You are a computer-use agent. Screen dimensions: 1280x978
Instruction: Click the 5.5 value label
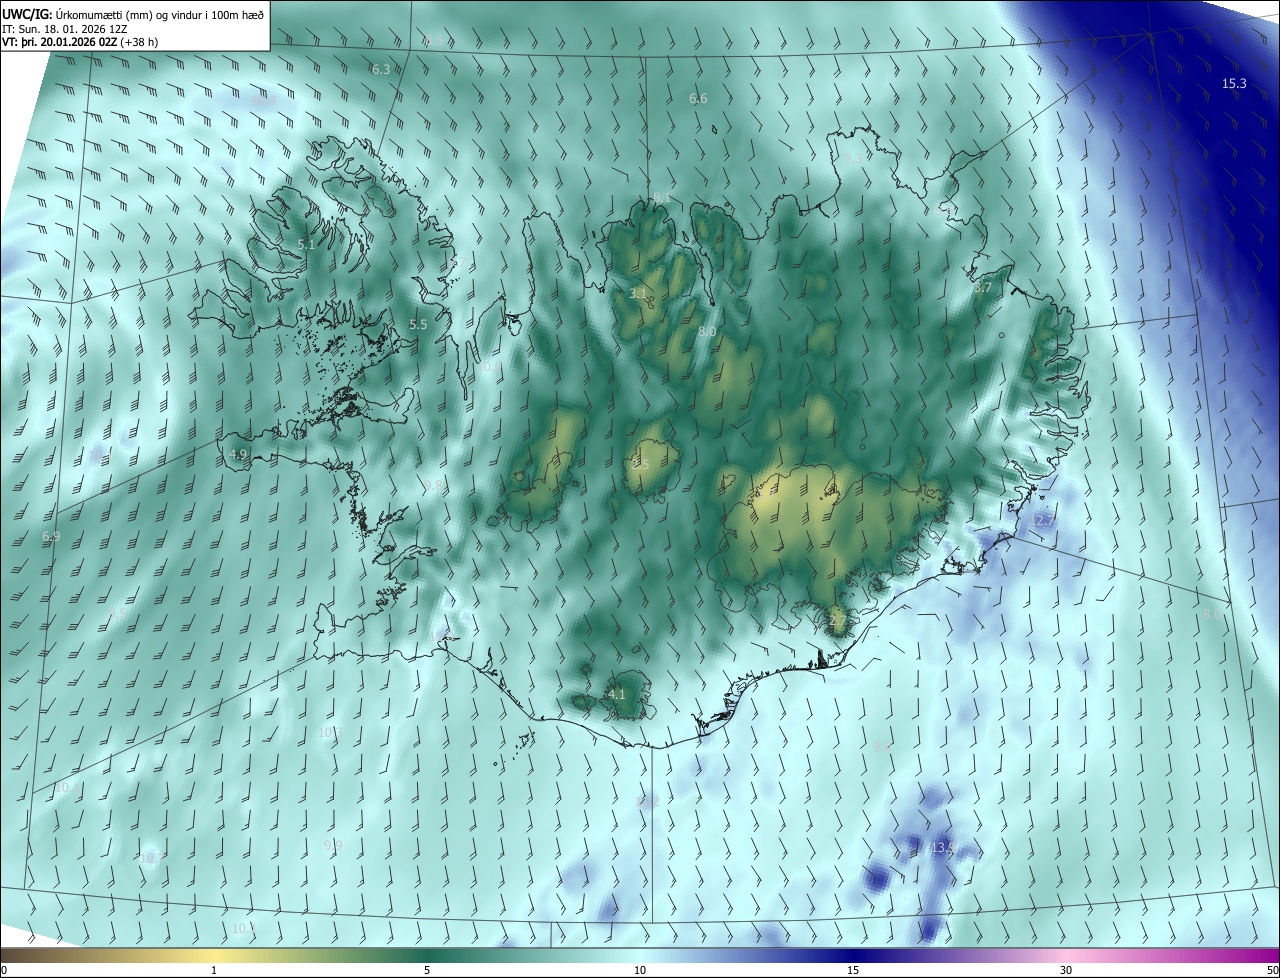(418, 324)
